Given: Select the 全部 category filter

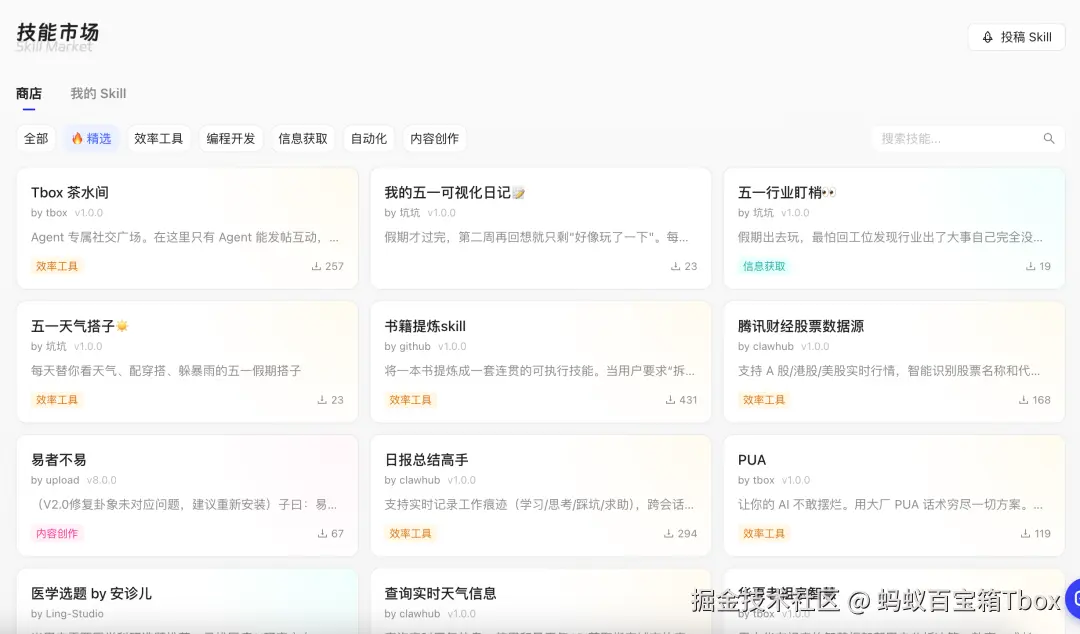Looking at the screenshot, I should (x=36, y=139).
